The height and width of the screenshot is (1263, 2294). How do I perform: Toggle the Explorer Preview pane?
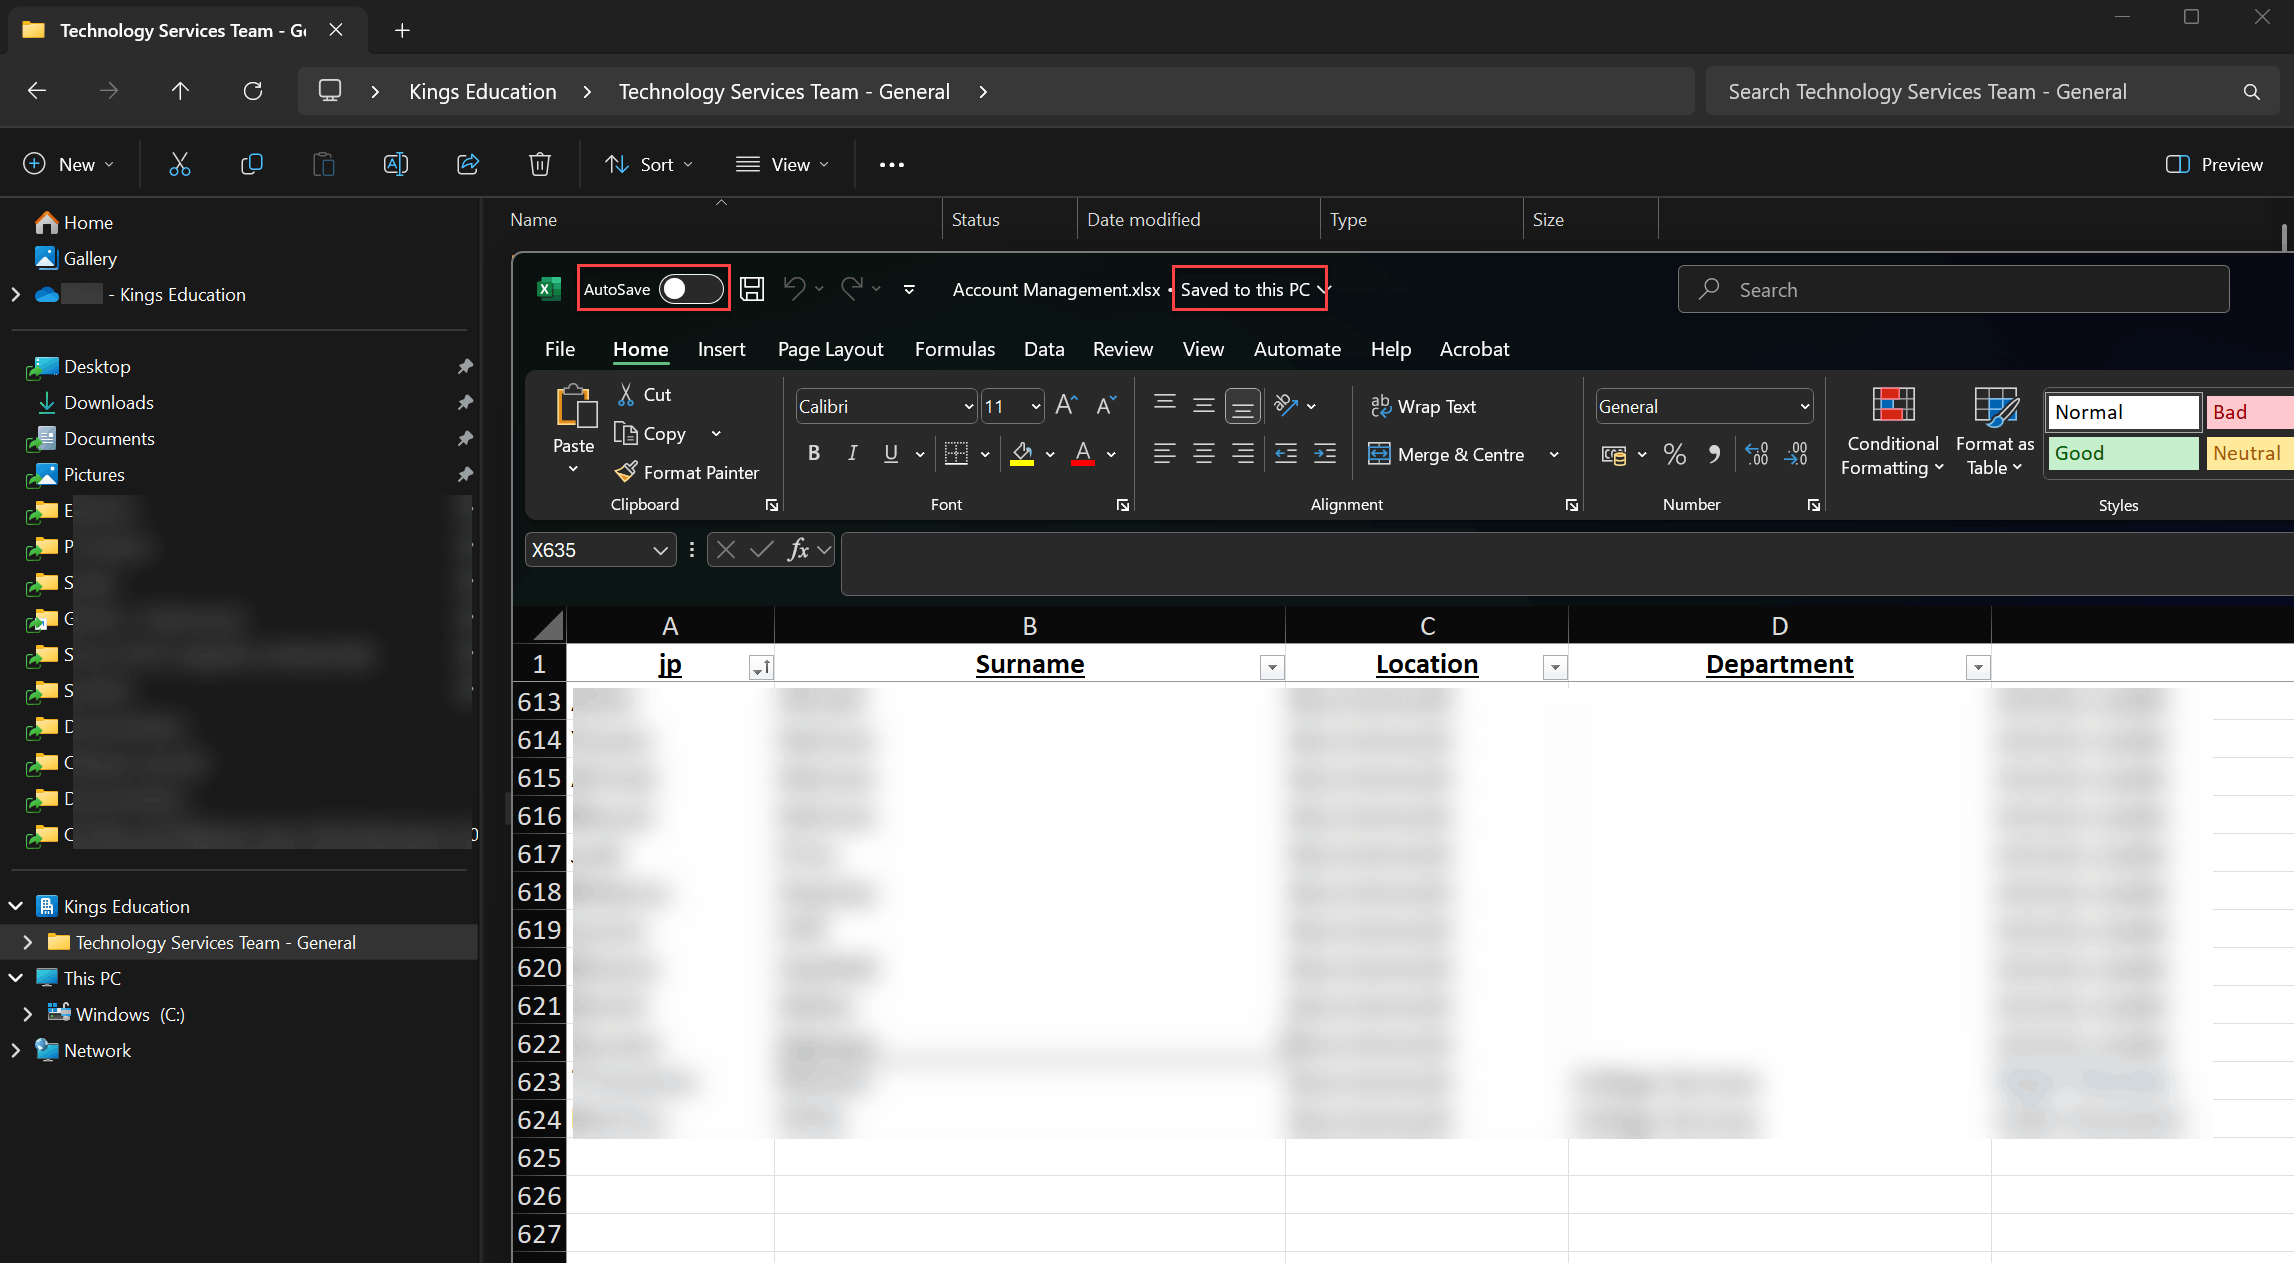pos(2214,164)
